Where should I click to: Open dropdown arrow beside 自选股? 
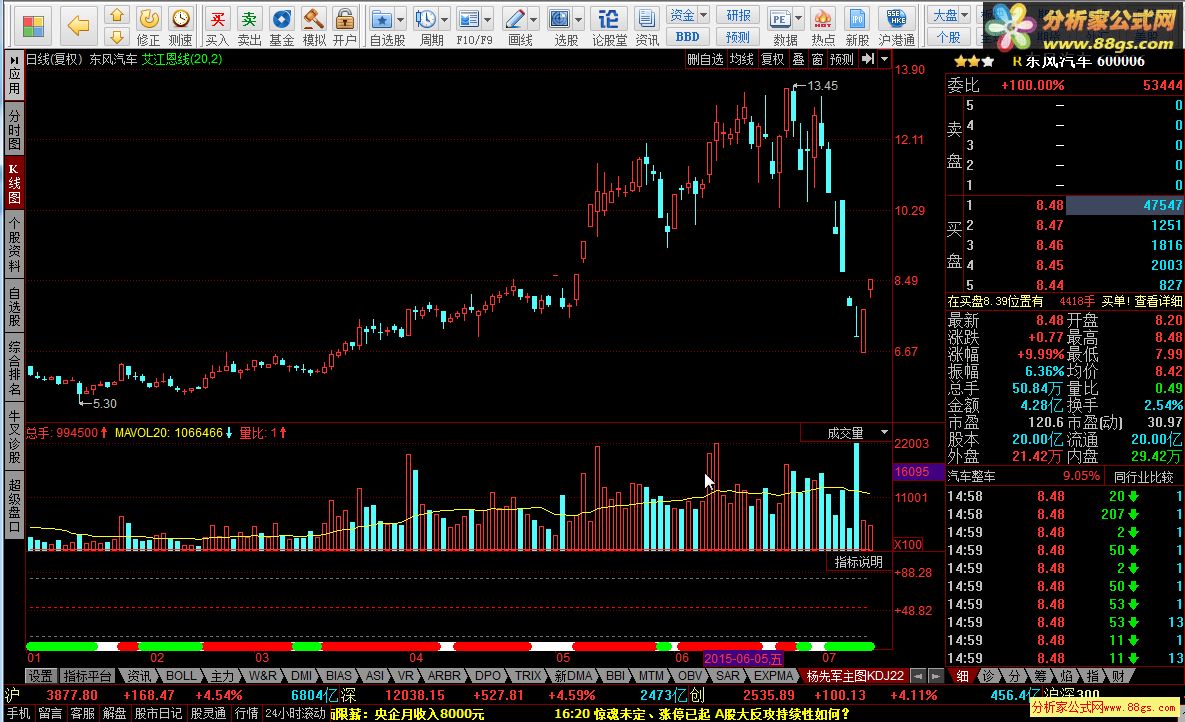click(x=401, y=18)
